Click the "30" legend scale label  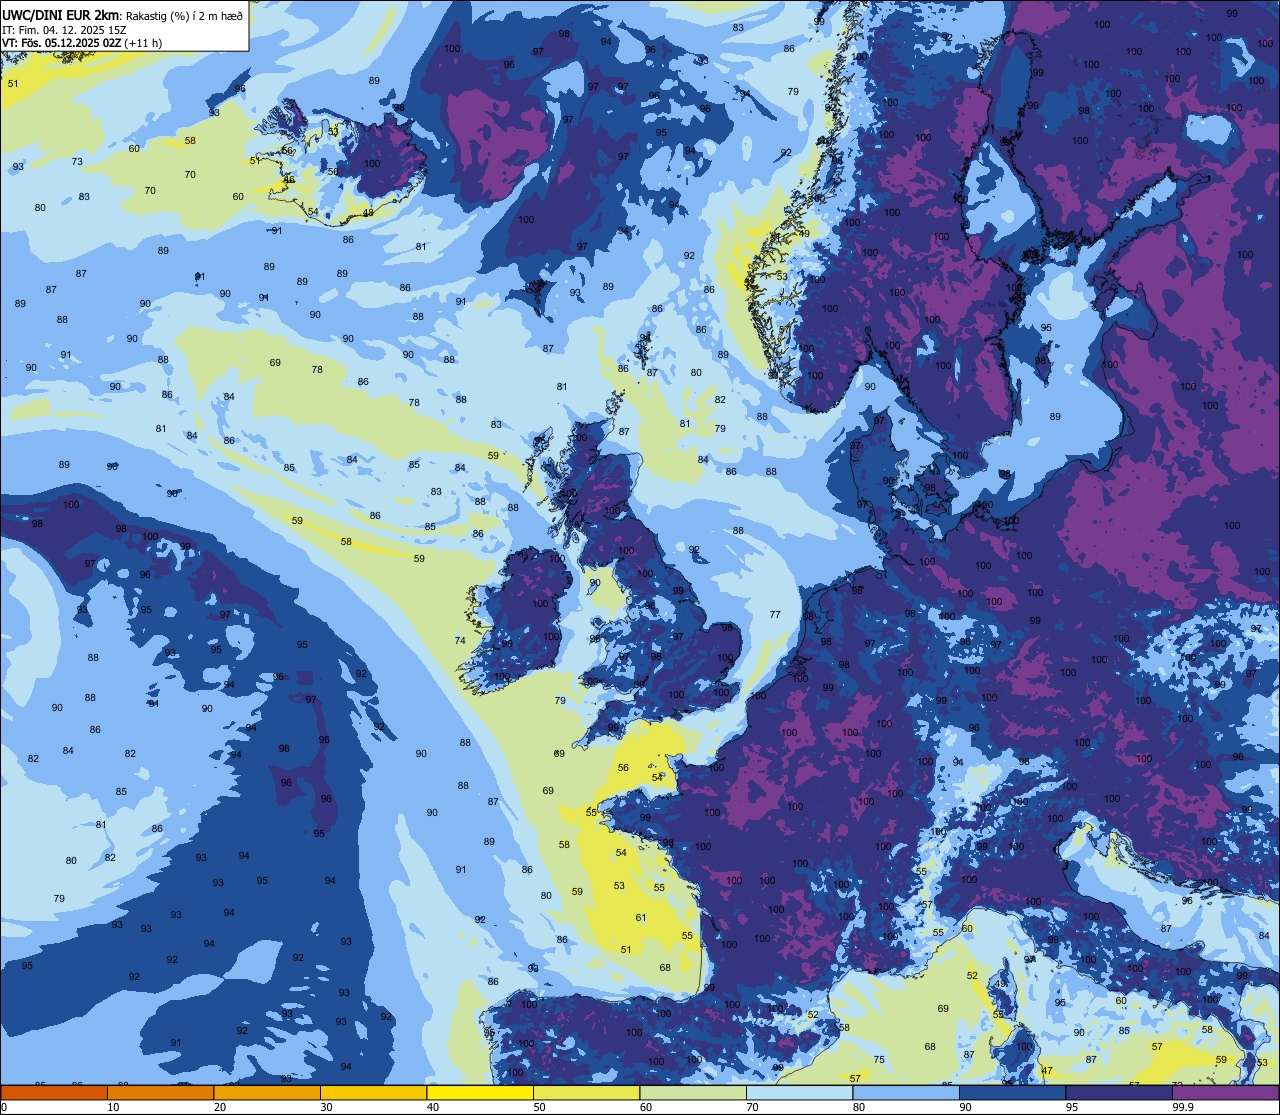coord(326,1107)
